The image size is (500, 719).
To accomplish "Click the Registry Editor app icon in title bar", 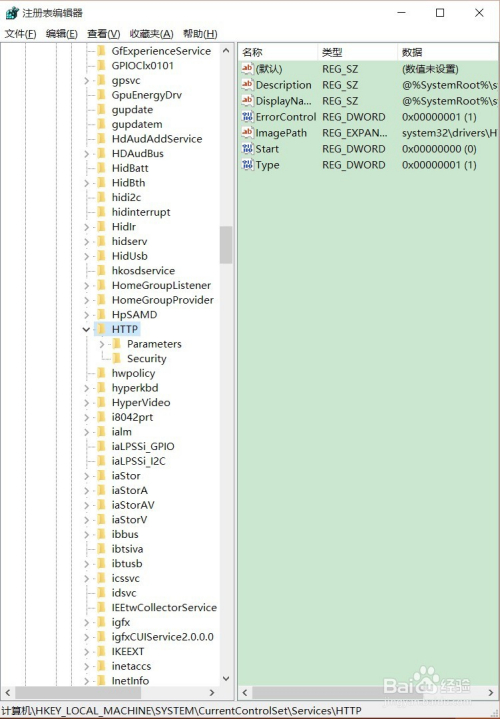I will click(x=12, y=13).
